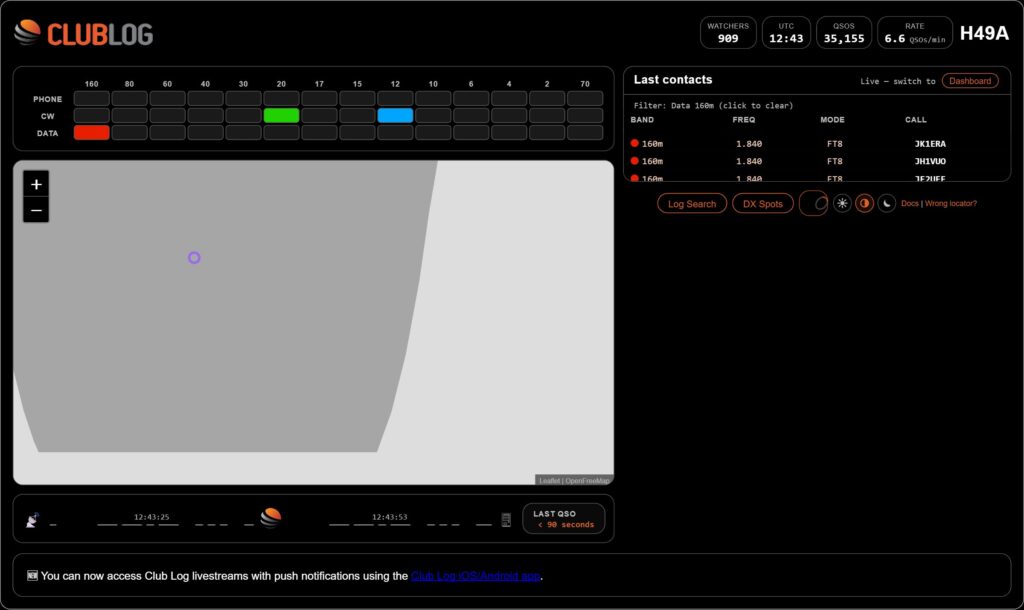The height and width of the screenshot is (610, 1024).
Task: Open the Club Log iOS/Android app link
Action: tap(475, 576)
